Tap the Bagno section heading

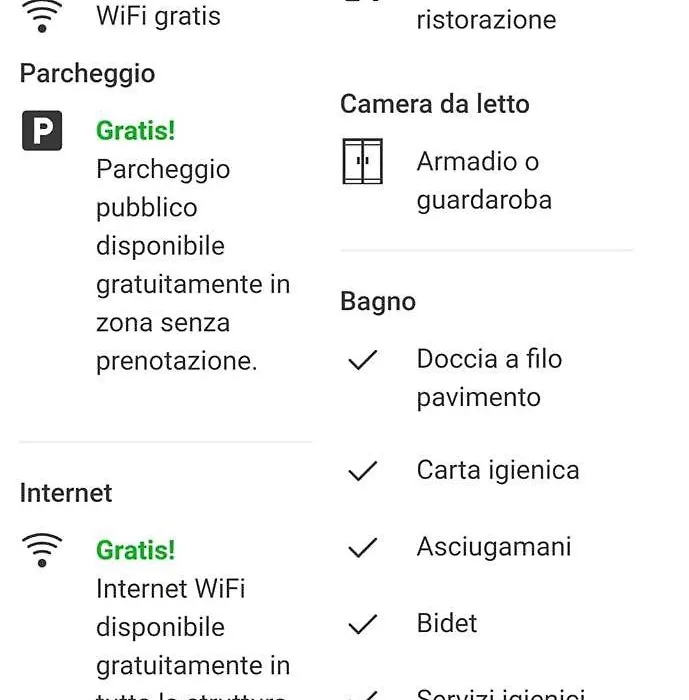pyautogui.click(x=378, y=302)
